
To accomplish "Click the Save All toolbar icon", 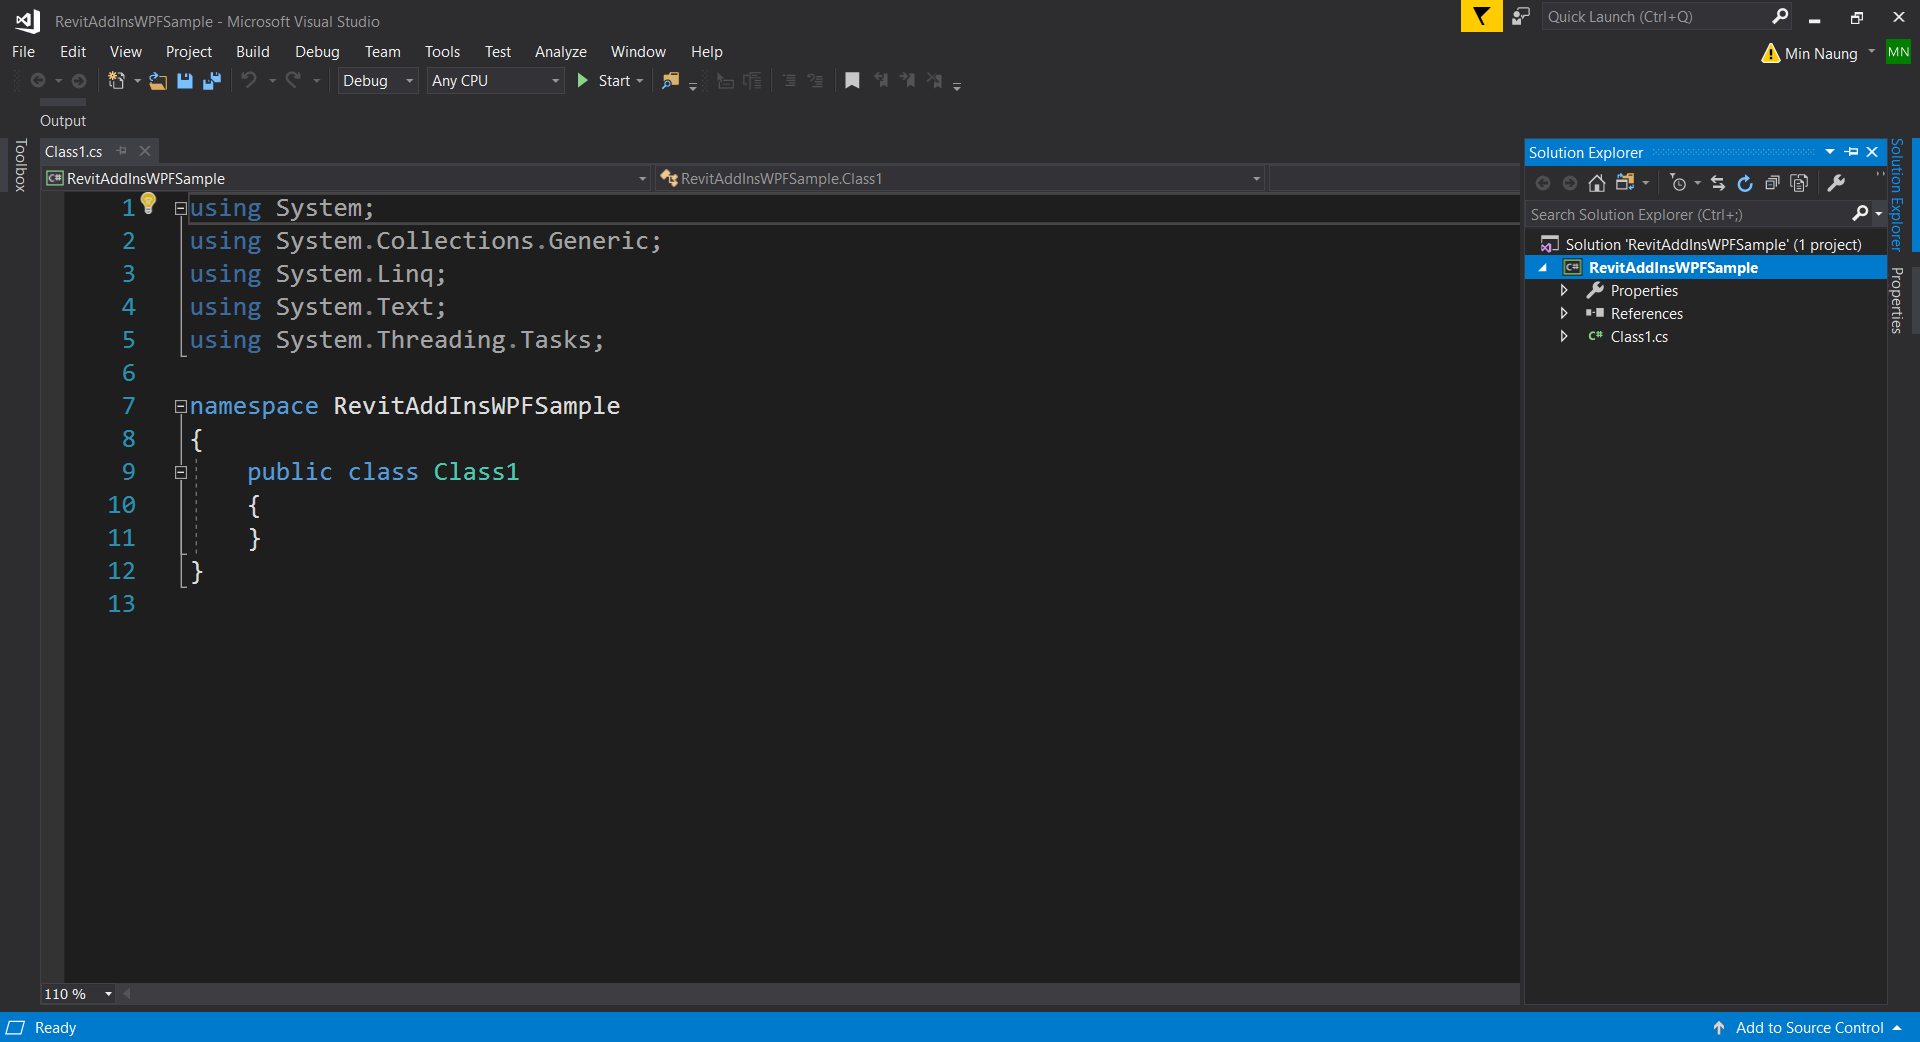I will 212,81.
